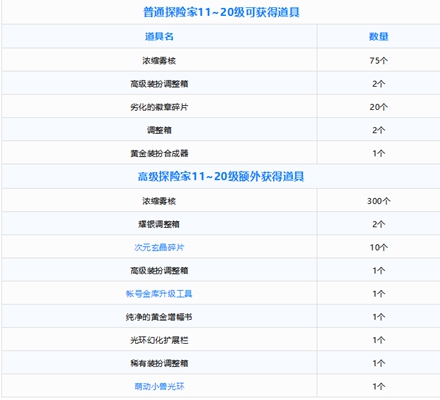Click the 2个 quantity beside 普通探险家's 高级装扮调整箱
The image size is (440, 400).
(379, 84)
